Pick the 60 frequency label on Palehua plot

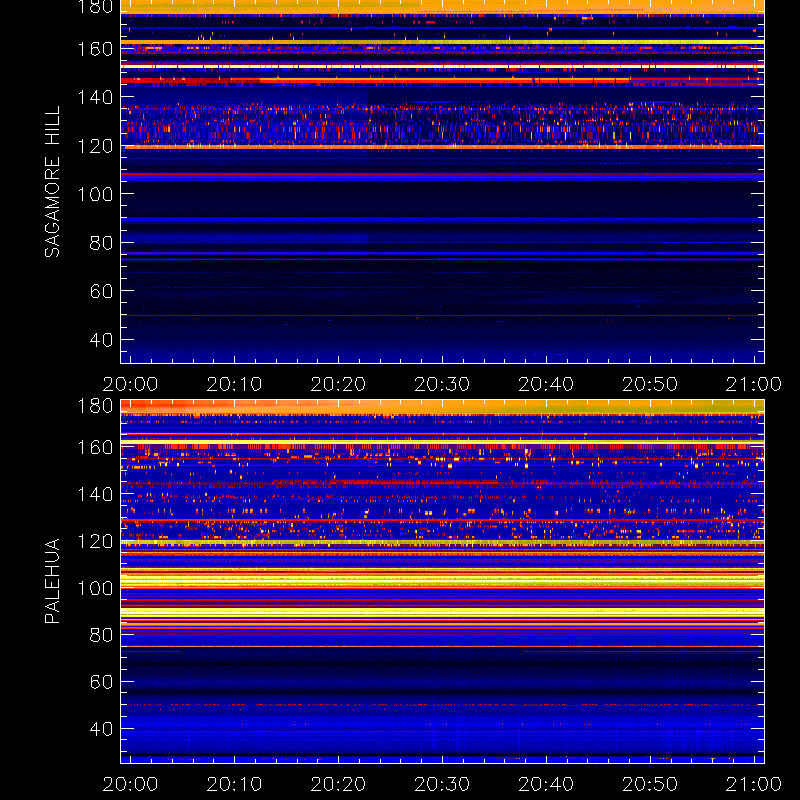tap(101, 682)
